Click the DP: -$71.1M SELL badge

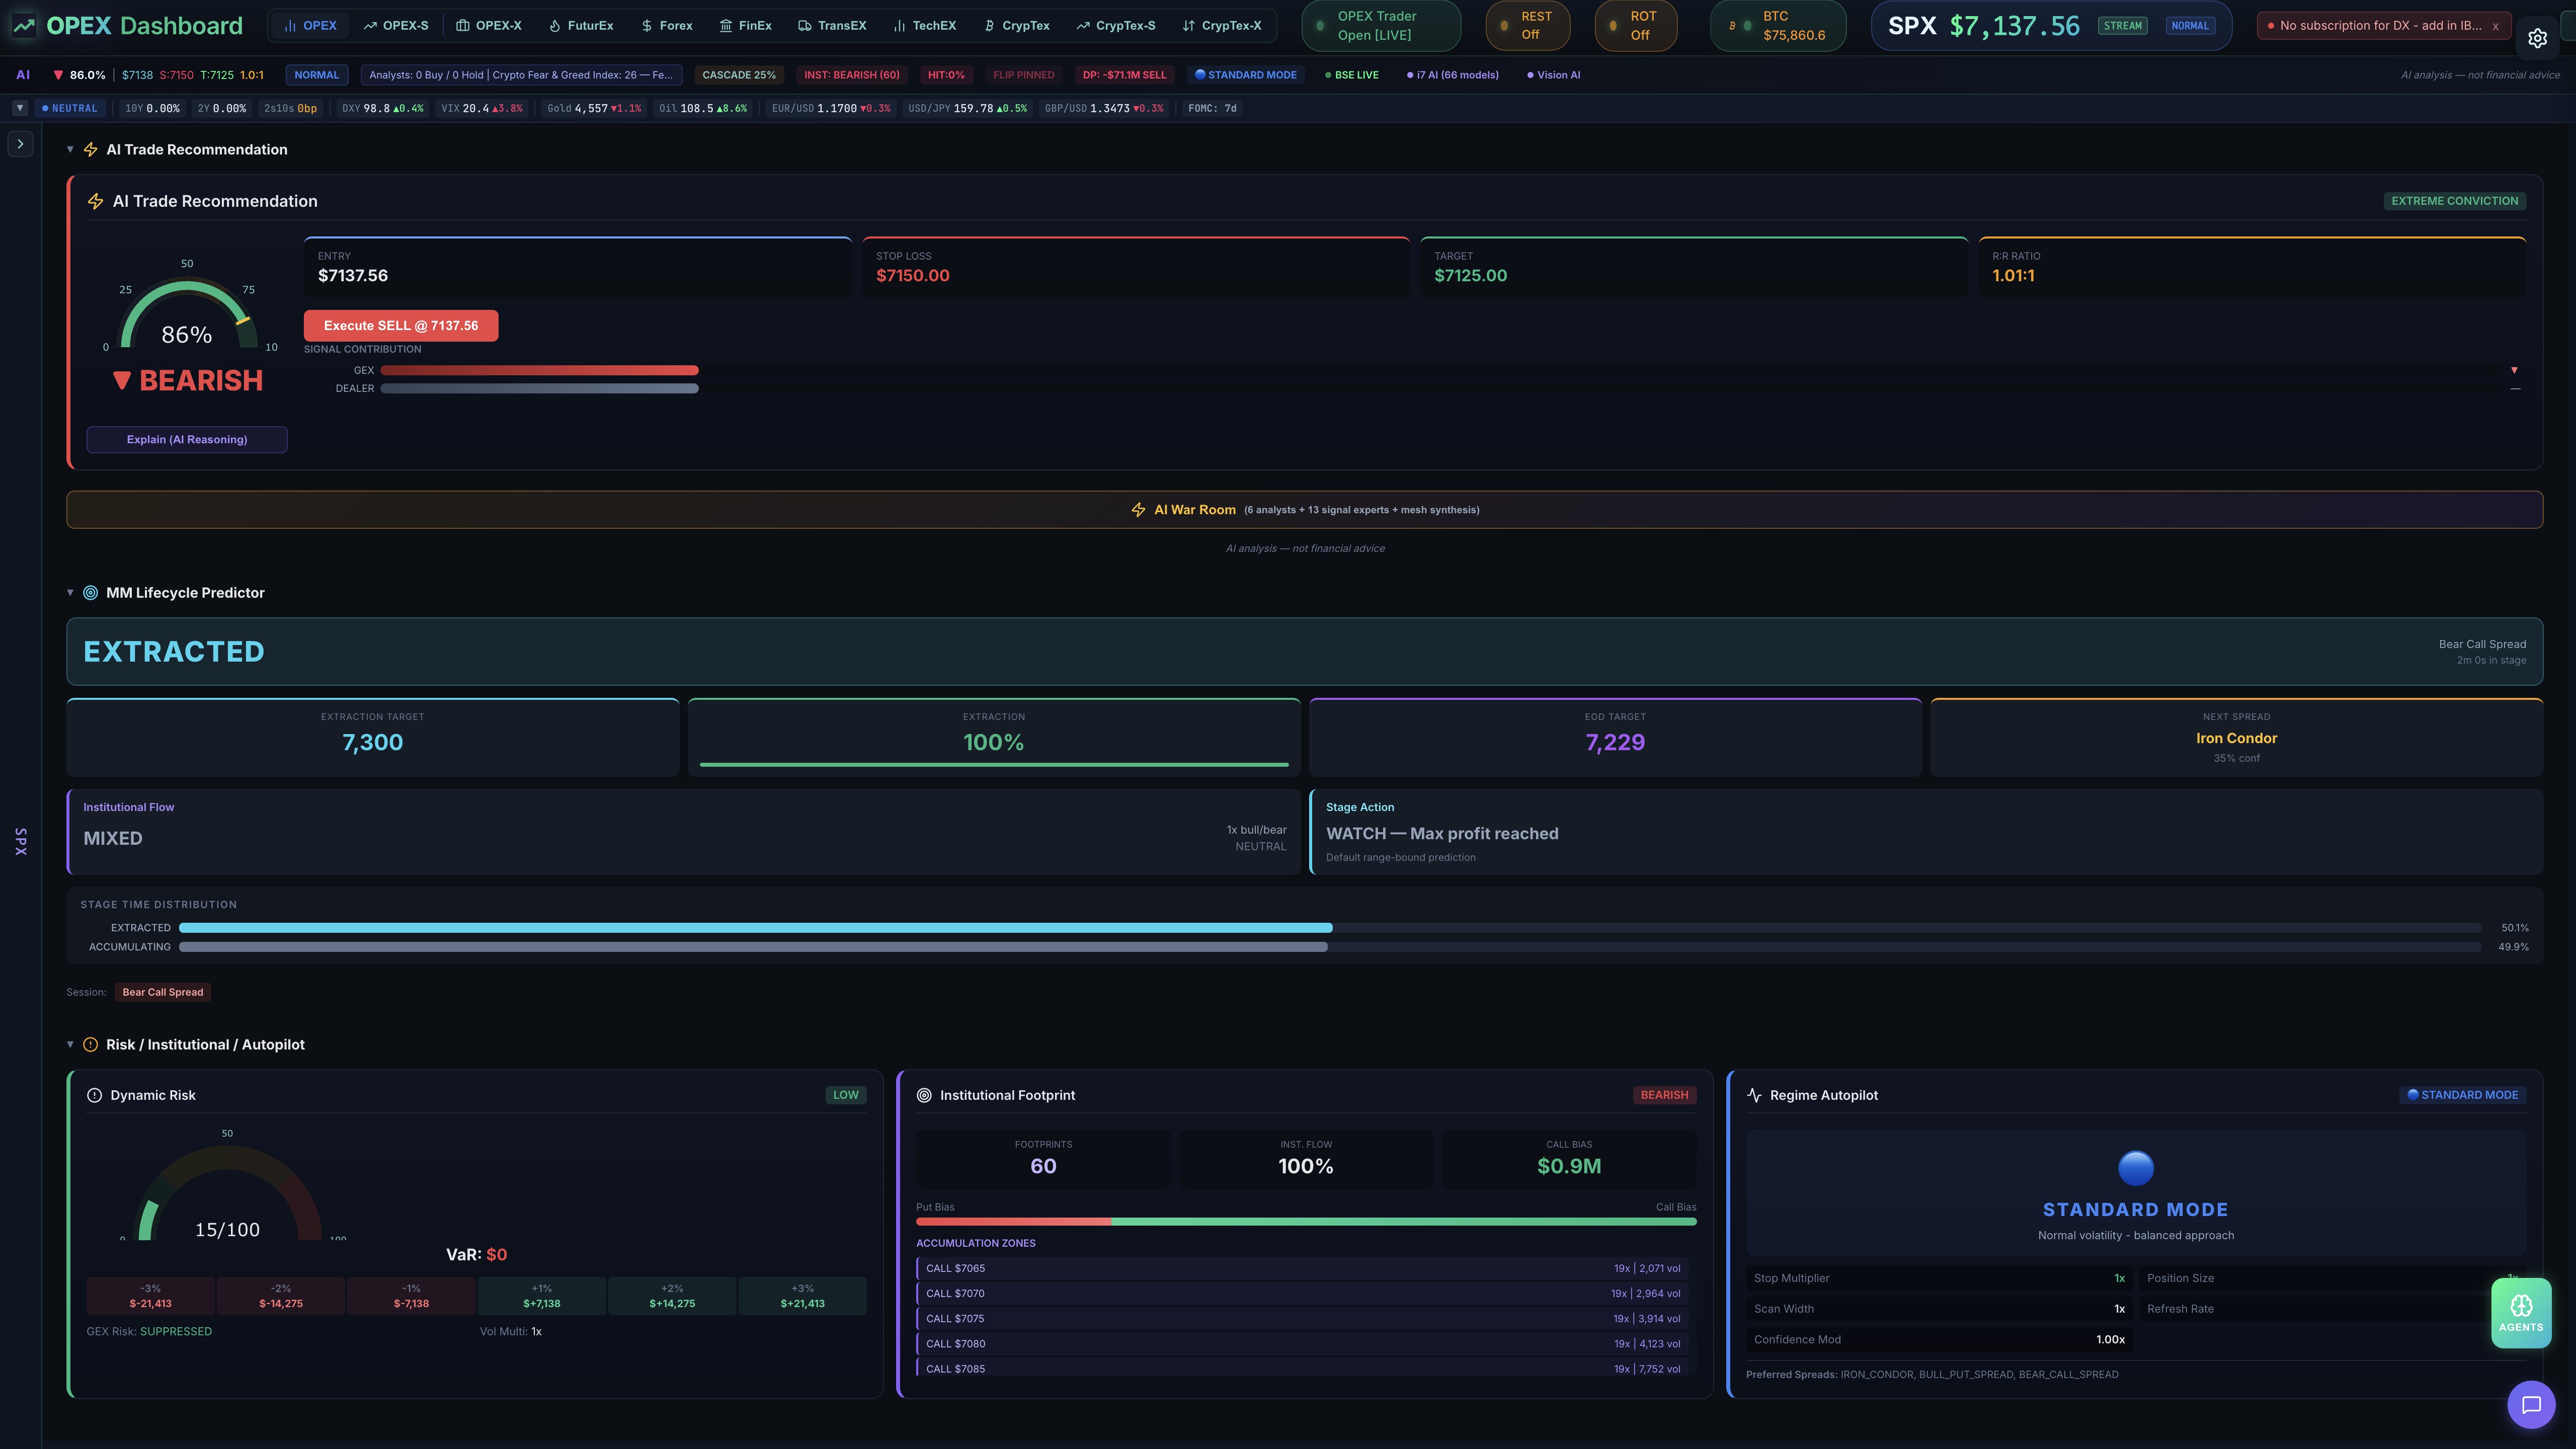1124,75
